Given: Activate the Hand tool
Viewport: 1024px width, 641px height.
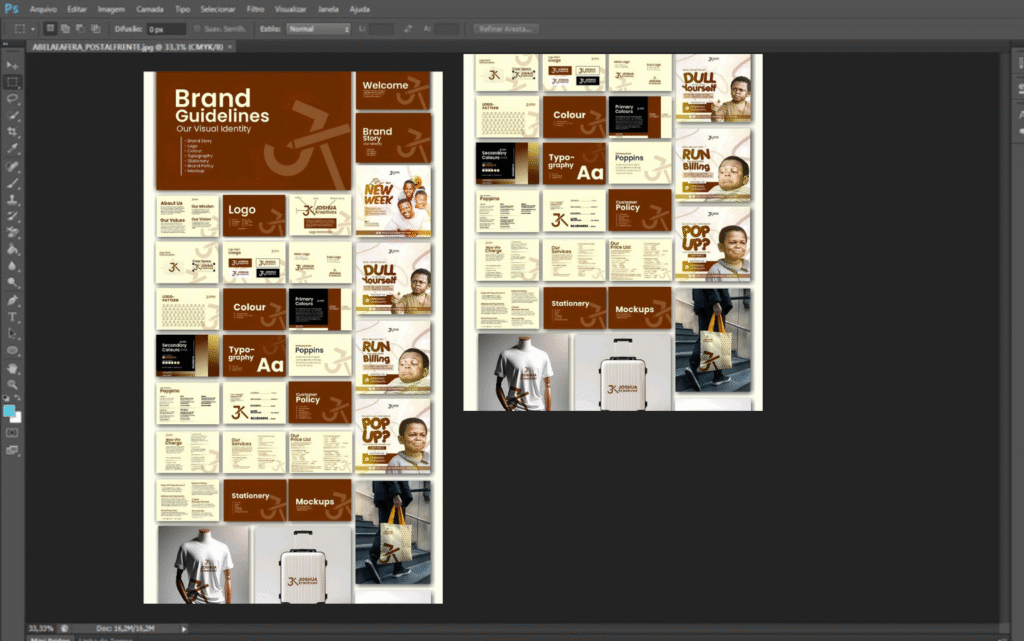Looking at the screenshot, I should [13, 367].
